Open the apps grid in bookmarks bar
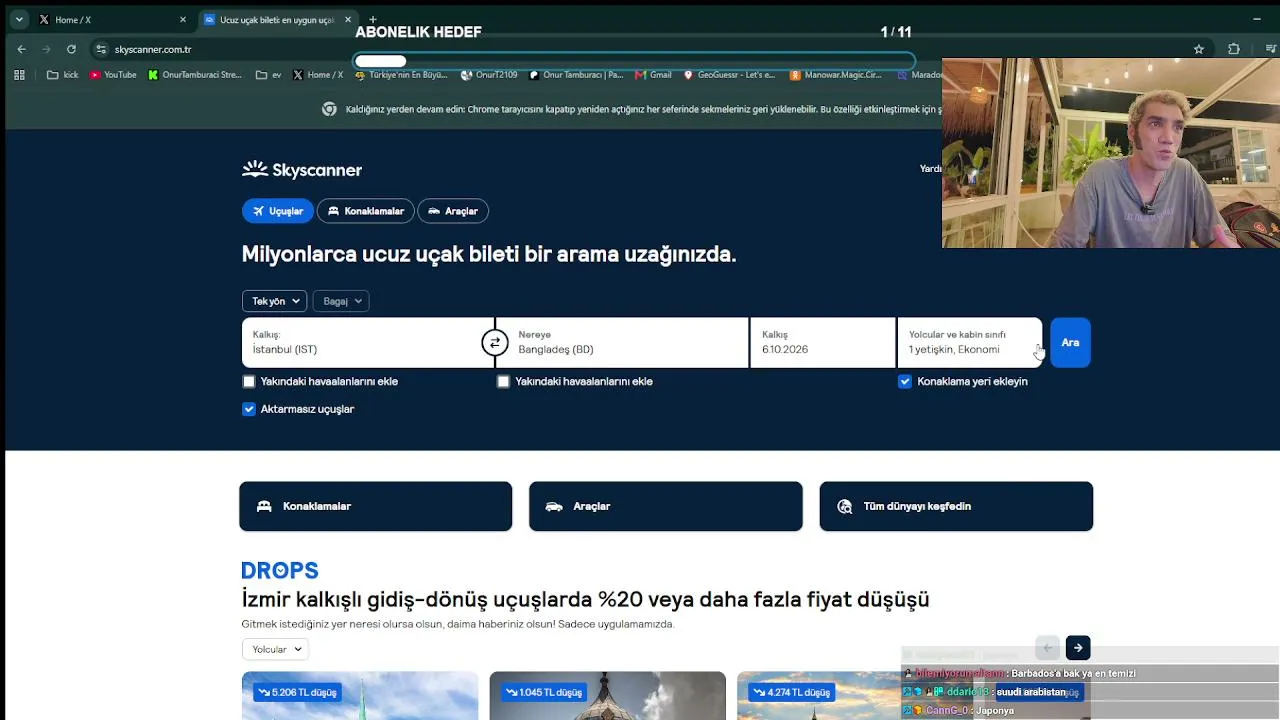The width and height of the screenshot is (1280, 720). pyautogui.click(x=19, y=75)
